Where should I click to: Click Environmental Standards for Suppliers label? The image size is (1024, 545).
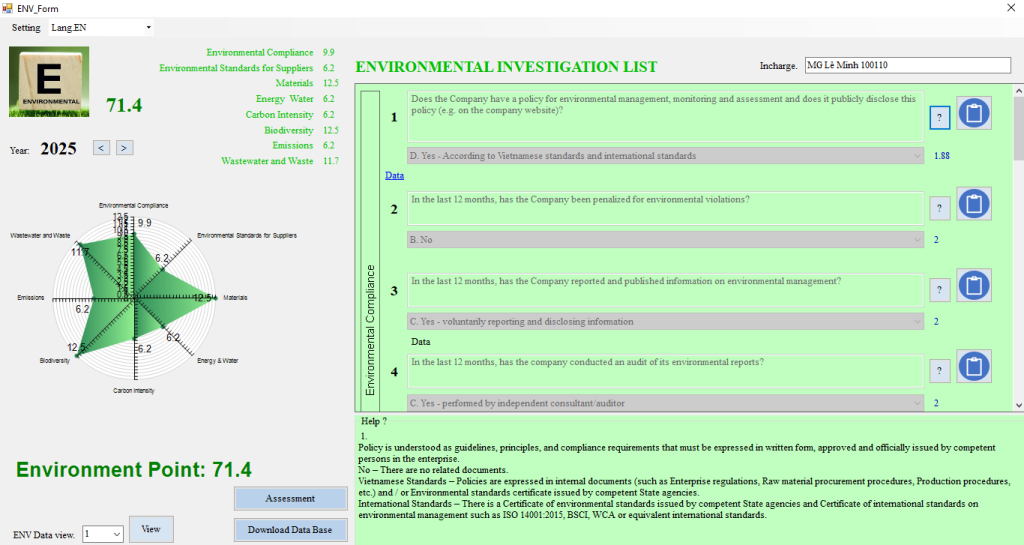[236, 68]
